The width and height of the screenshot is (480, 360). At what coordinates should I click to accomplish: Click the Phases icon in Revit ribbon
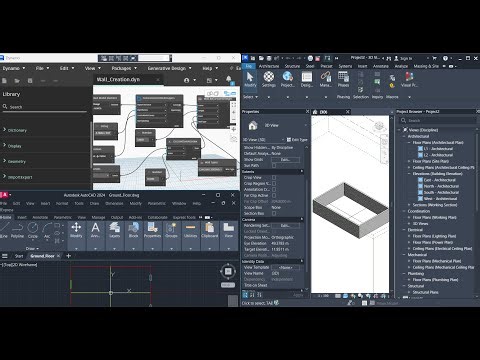tap(343, 79)
